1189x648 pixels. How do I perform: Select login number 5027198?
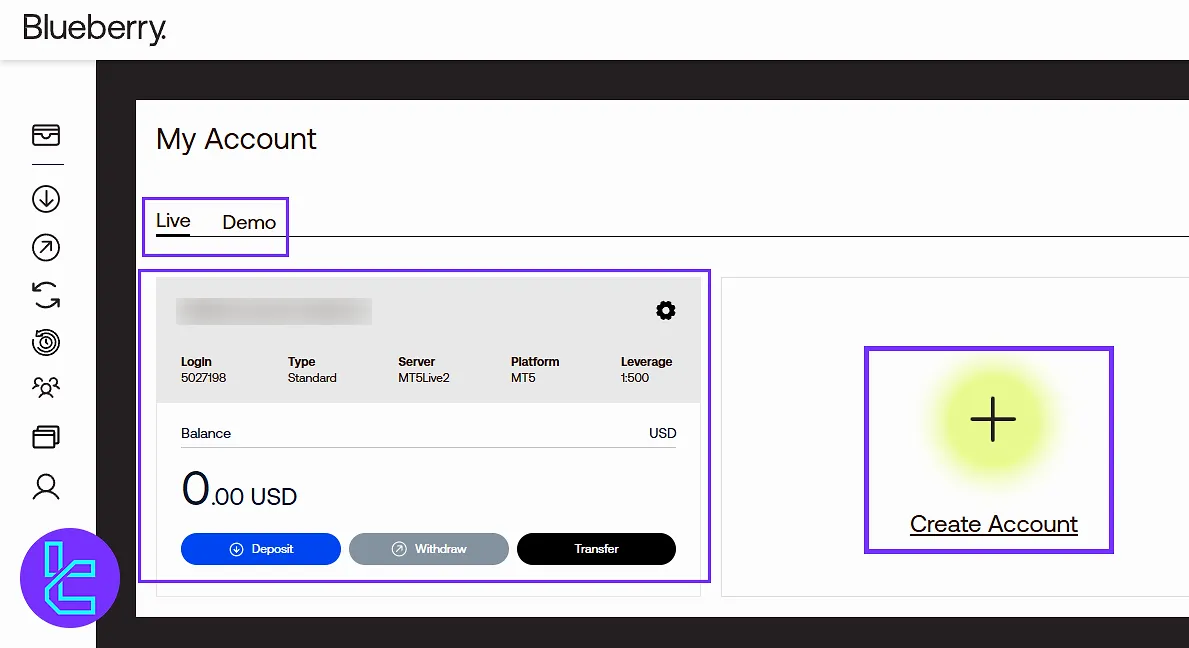(x=203, y=377)
